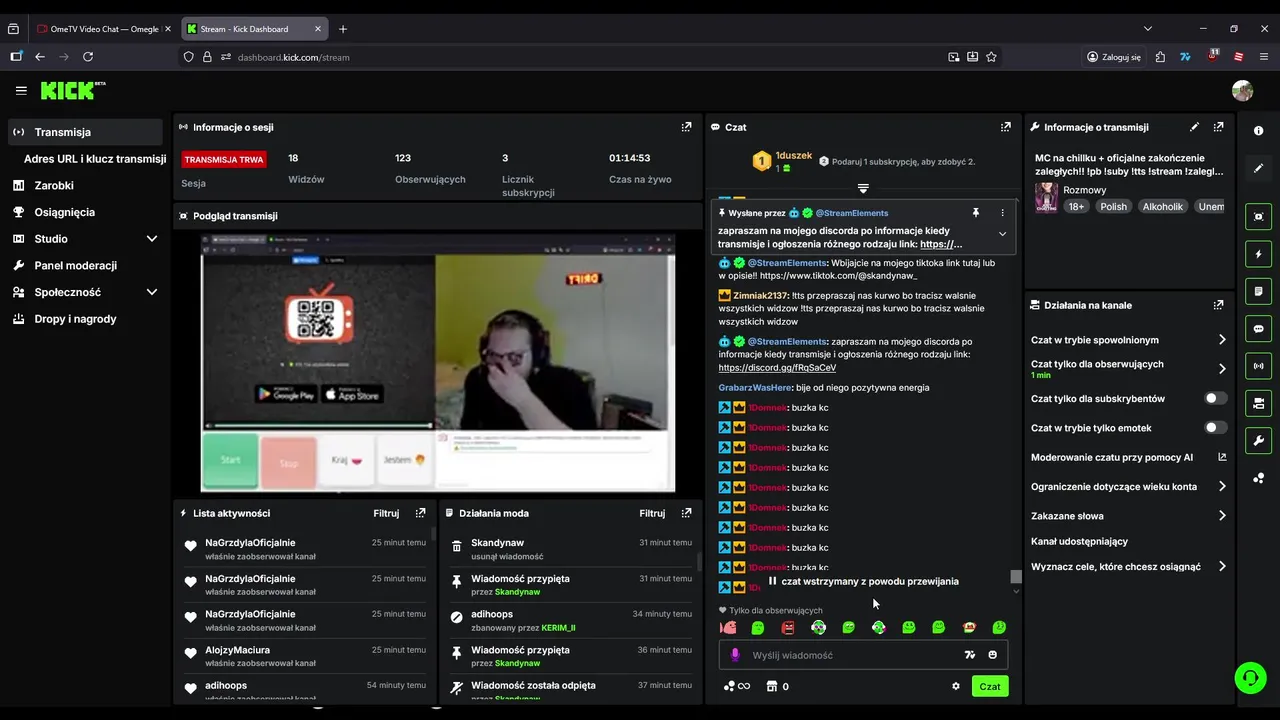The height and width of the screenshot is (720, 1280).
Task: Click the KICK logo
Action: click(72, 91)
